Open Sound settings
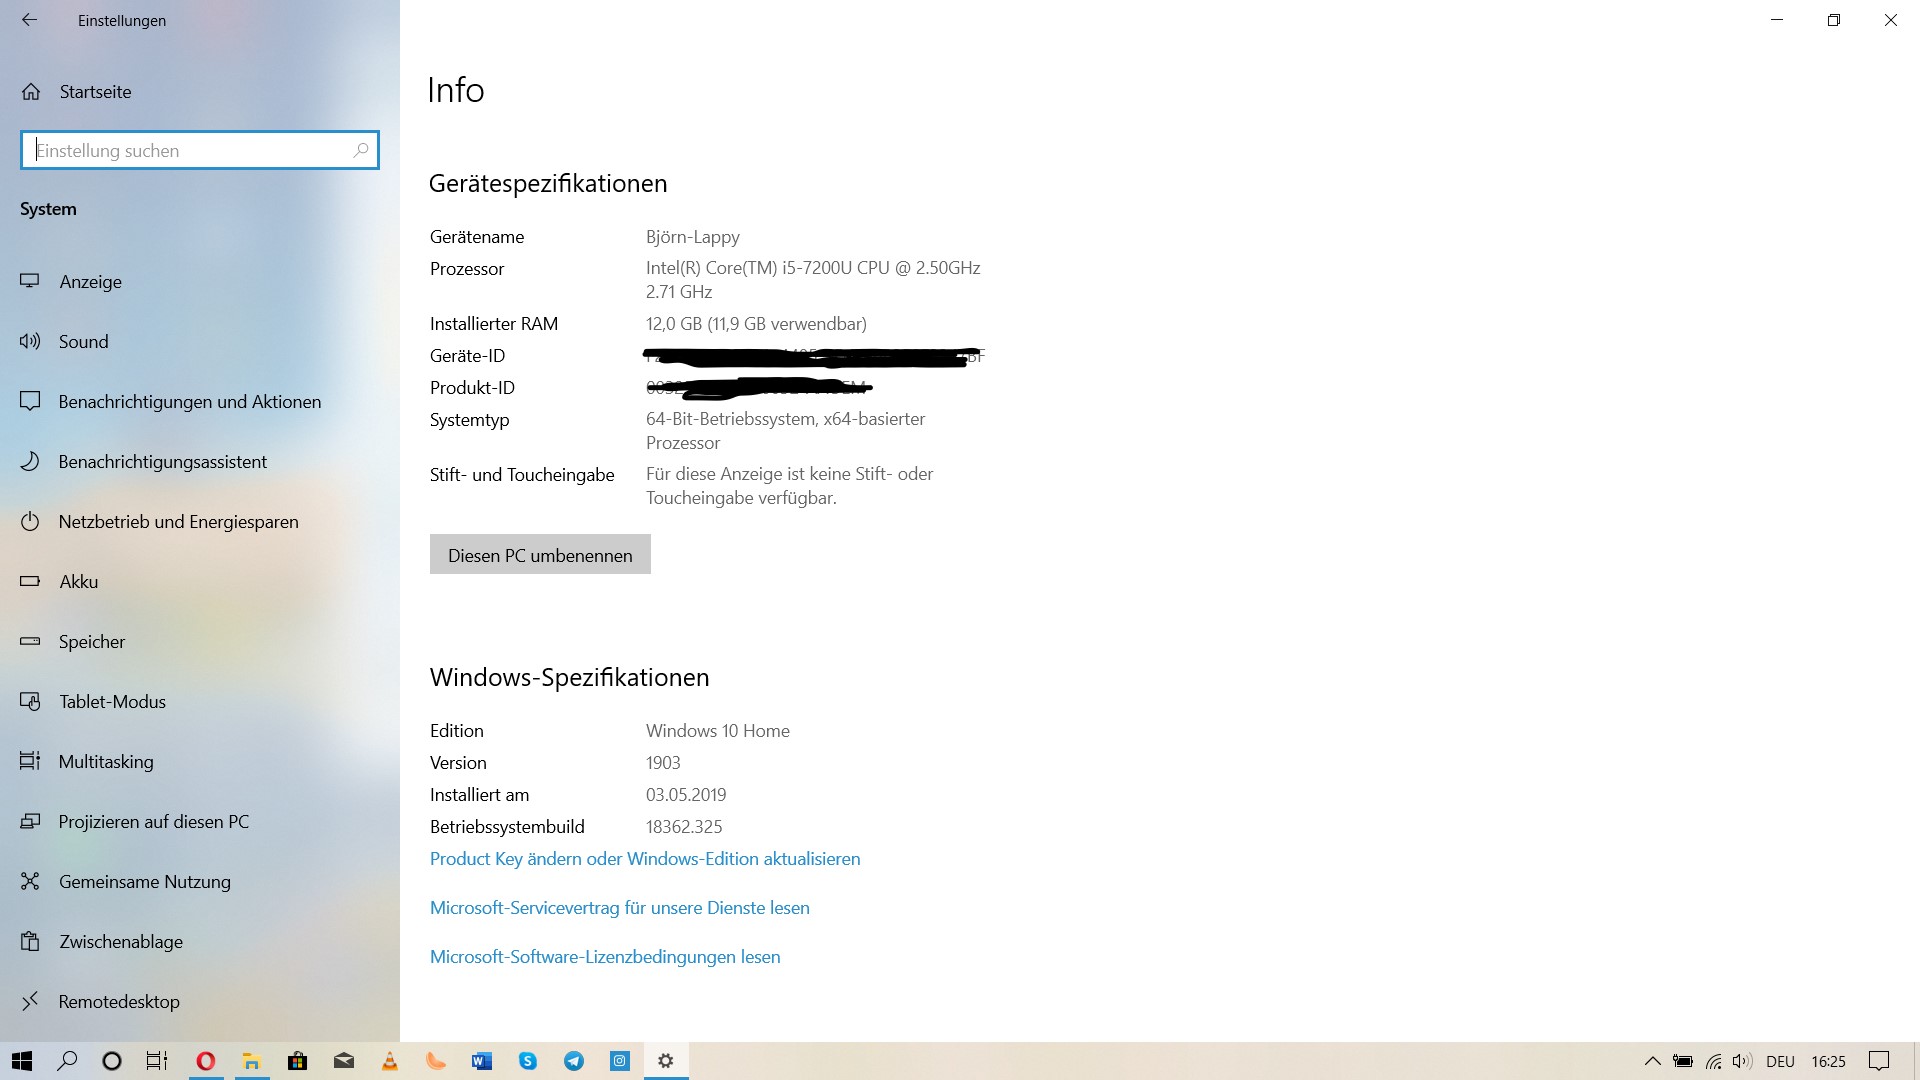Screen dimensions: 1920x1080 83,342
